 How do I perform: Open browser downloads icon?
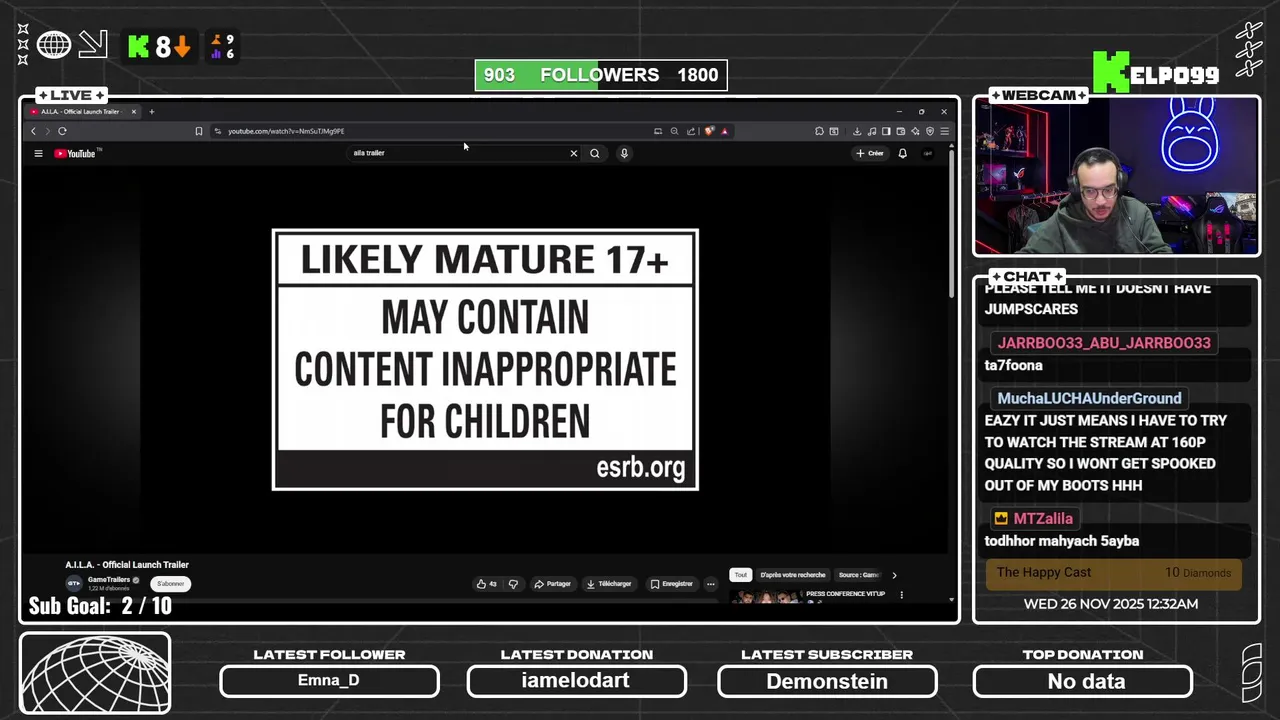857,131
